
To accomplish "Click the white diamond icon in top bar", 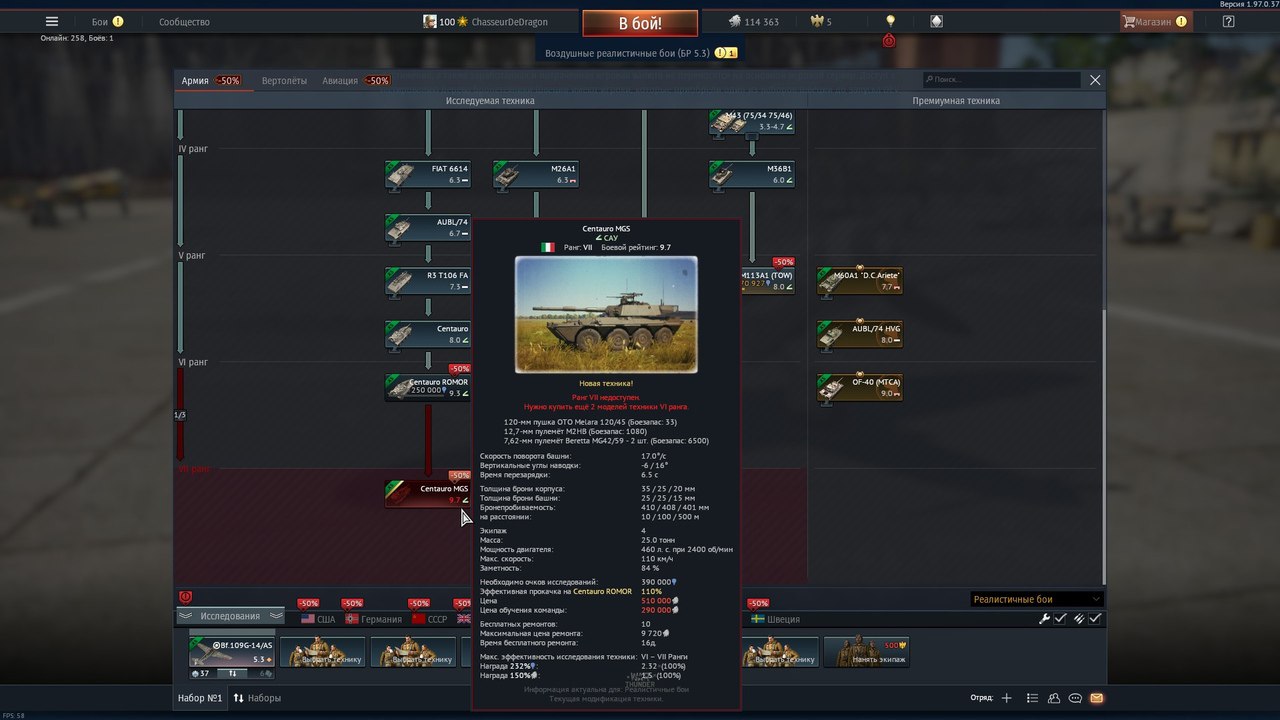I will pos(936,21).
